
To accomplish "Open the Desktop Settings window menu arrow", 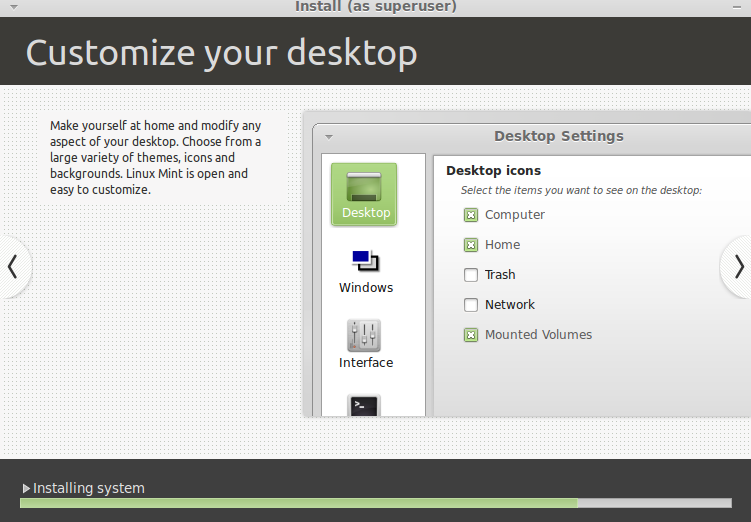I will [329, 137].
